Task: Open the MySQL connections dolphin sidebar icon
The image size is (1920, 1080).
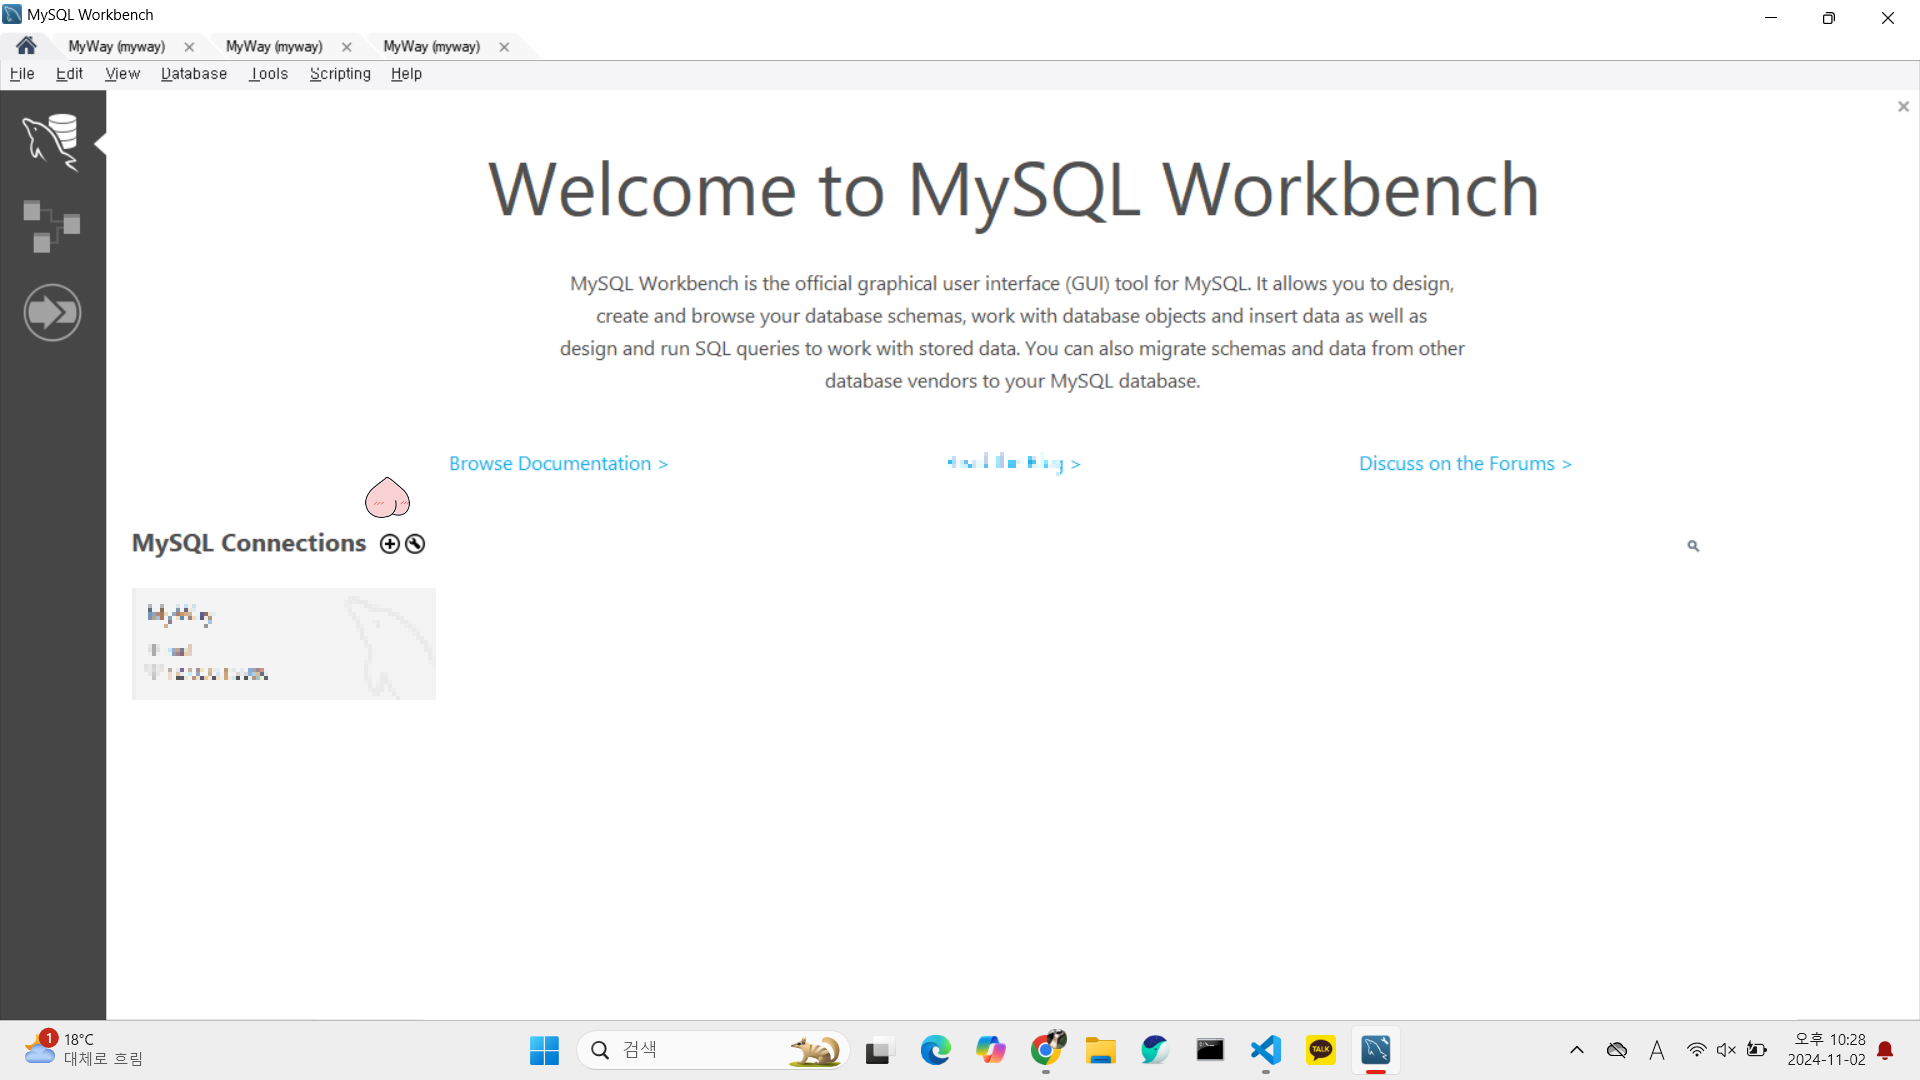Action: [52, 141]
